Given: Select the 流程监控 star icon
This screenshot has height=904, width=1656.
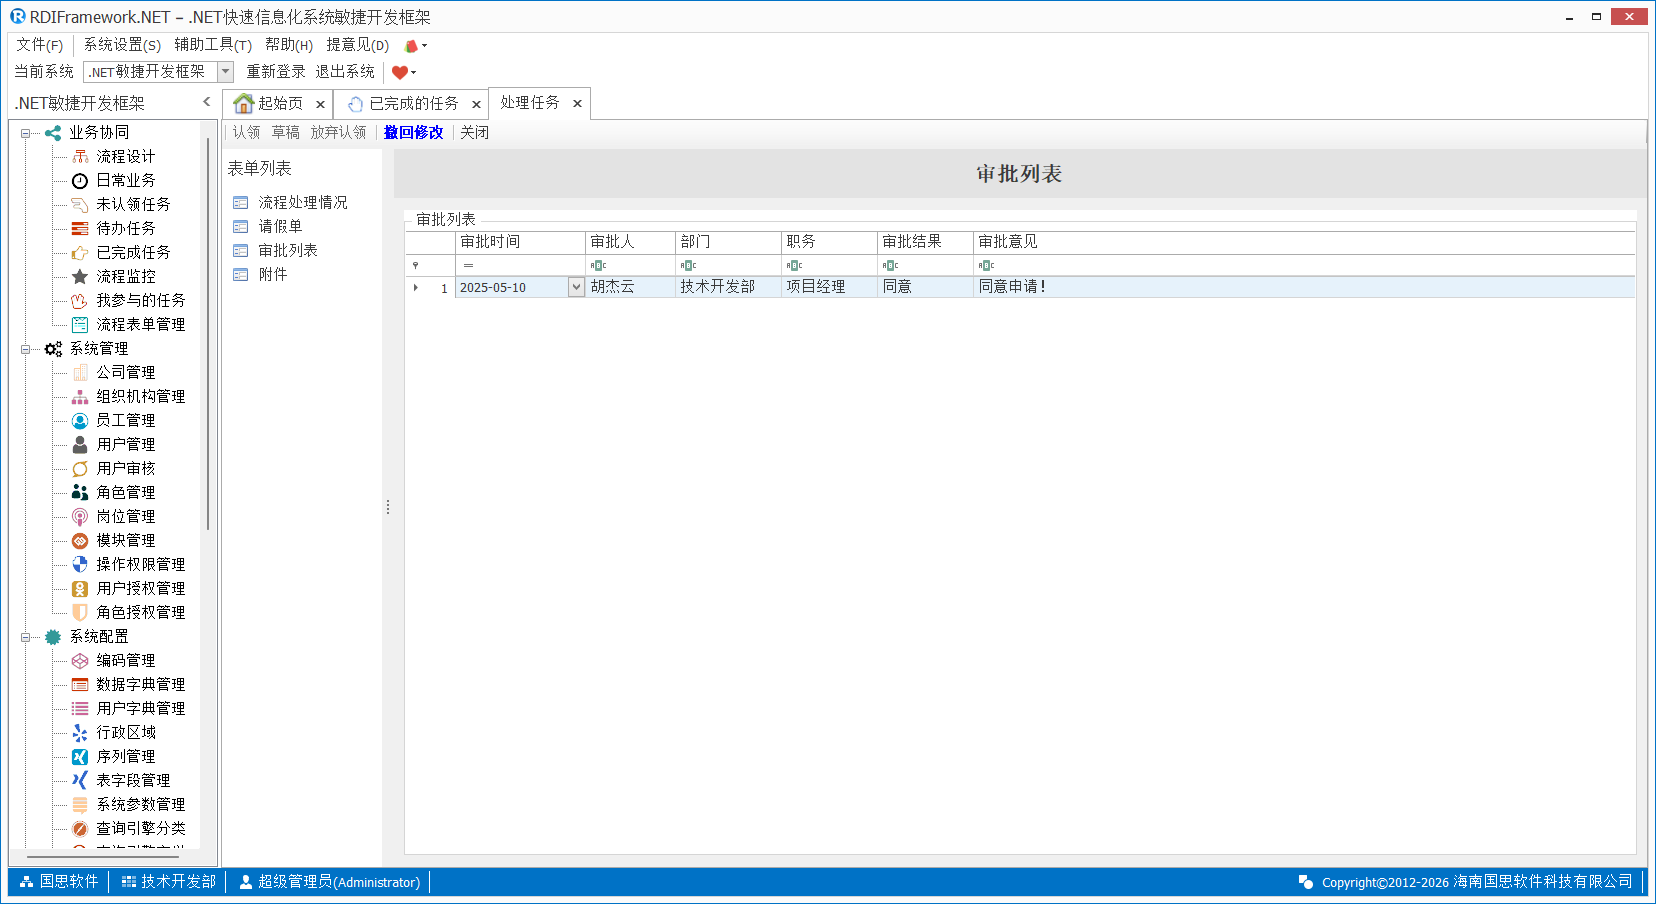Looking at the screenshot, I should coord(80,277).
